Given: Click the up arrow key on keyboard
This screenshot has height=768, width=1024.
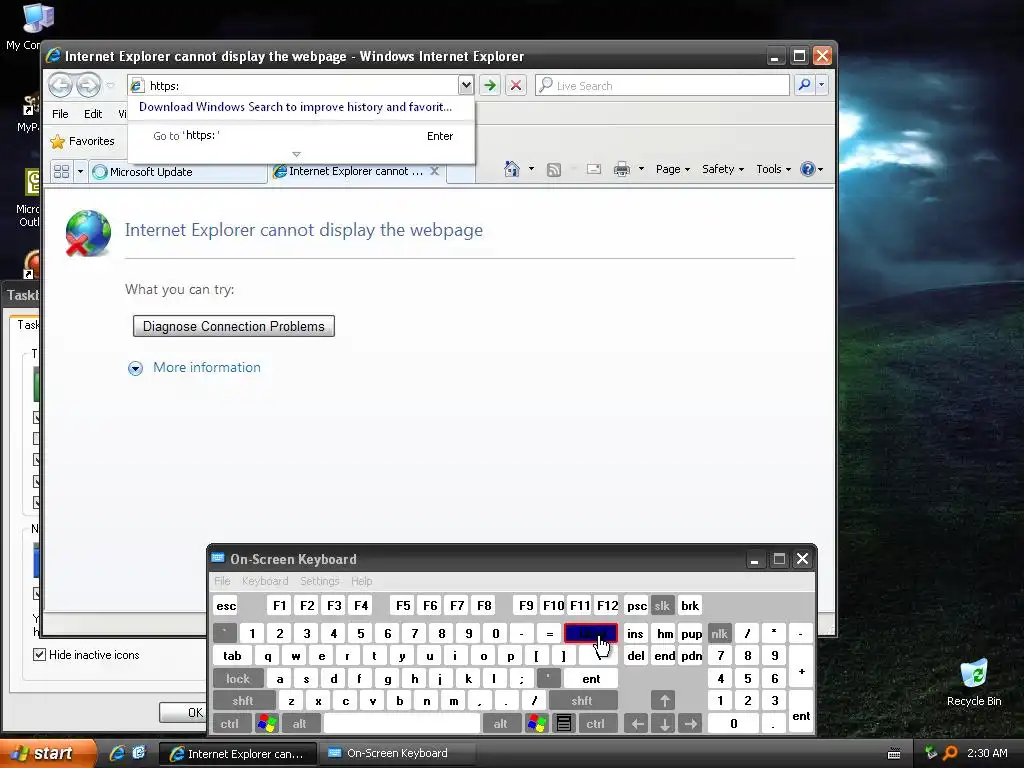Looking at the screenshot, I should (664, 701).
